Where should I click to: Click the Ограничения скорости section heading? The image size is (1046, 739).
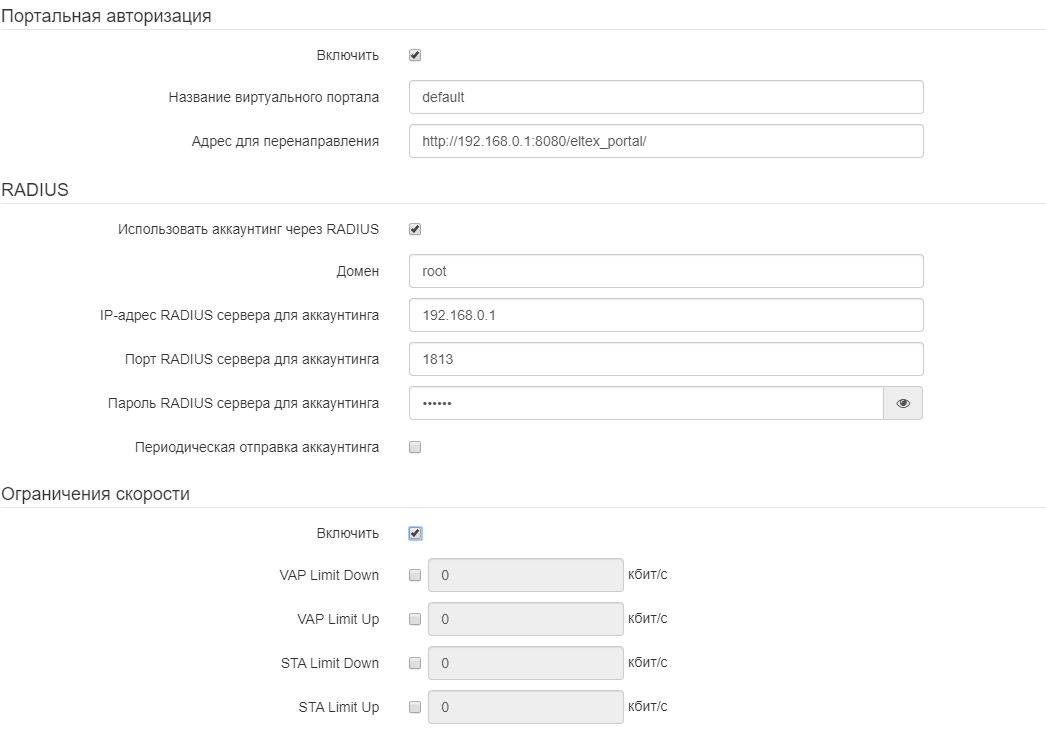coord(96,493)
